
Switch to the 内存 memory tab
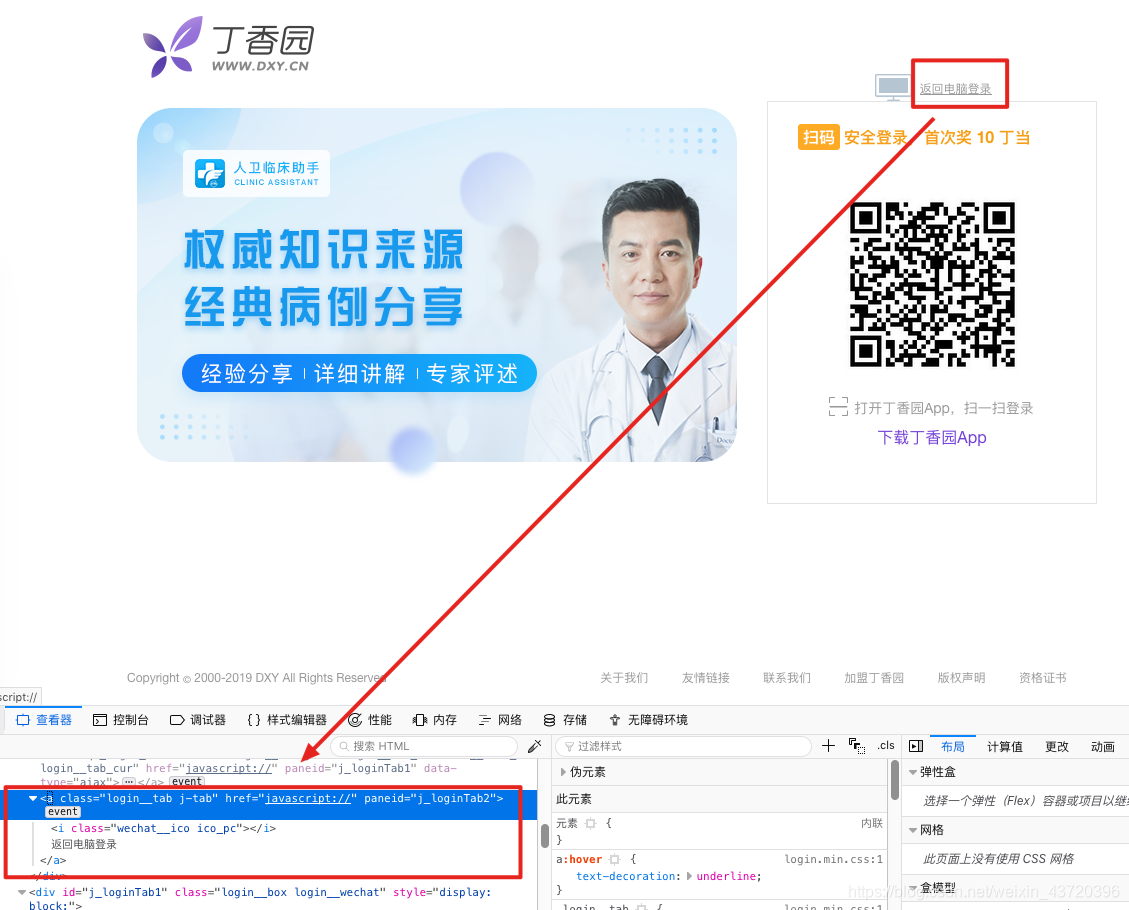click(435, 720)
